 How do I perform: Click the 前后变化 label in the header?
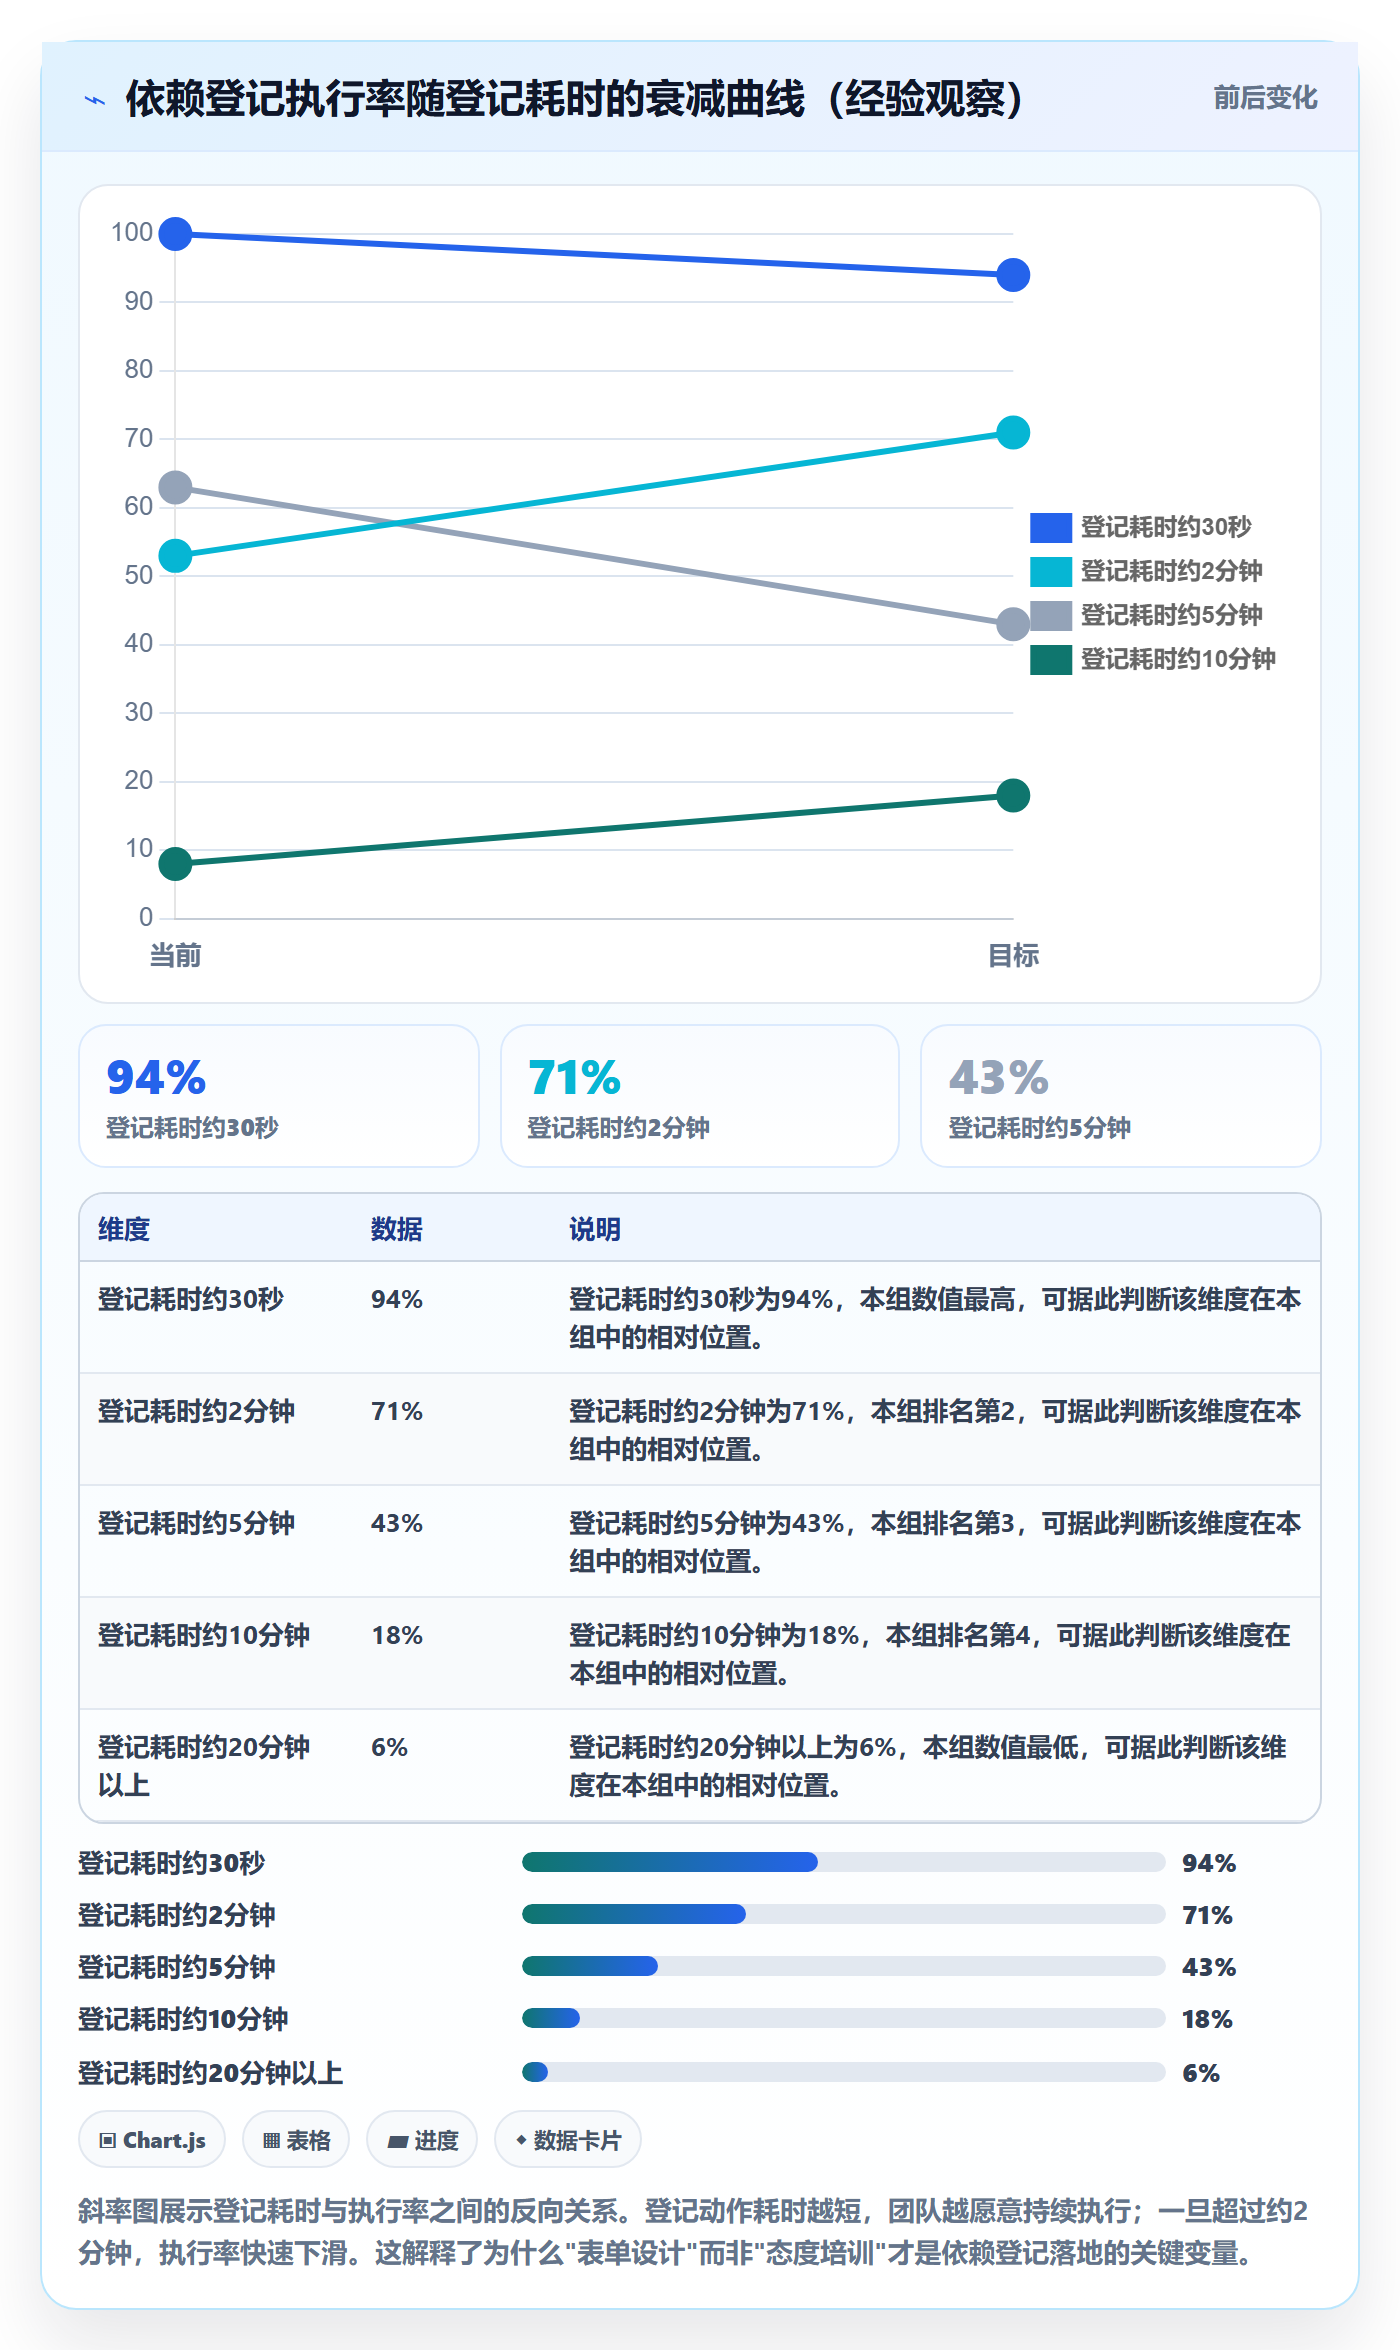1265,98
